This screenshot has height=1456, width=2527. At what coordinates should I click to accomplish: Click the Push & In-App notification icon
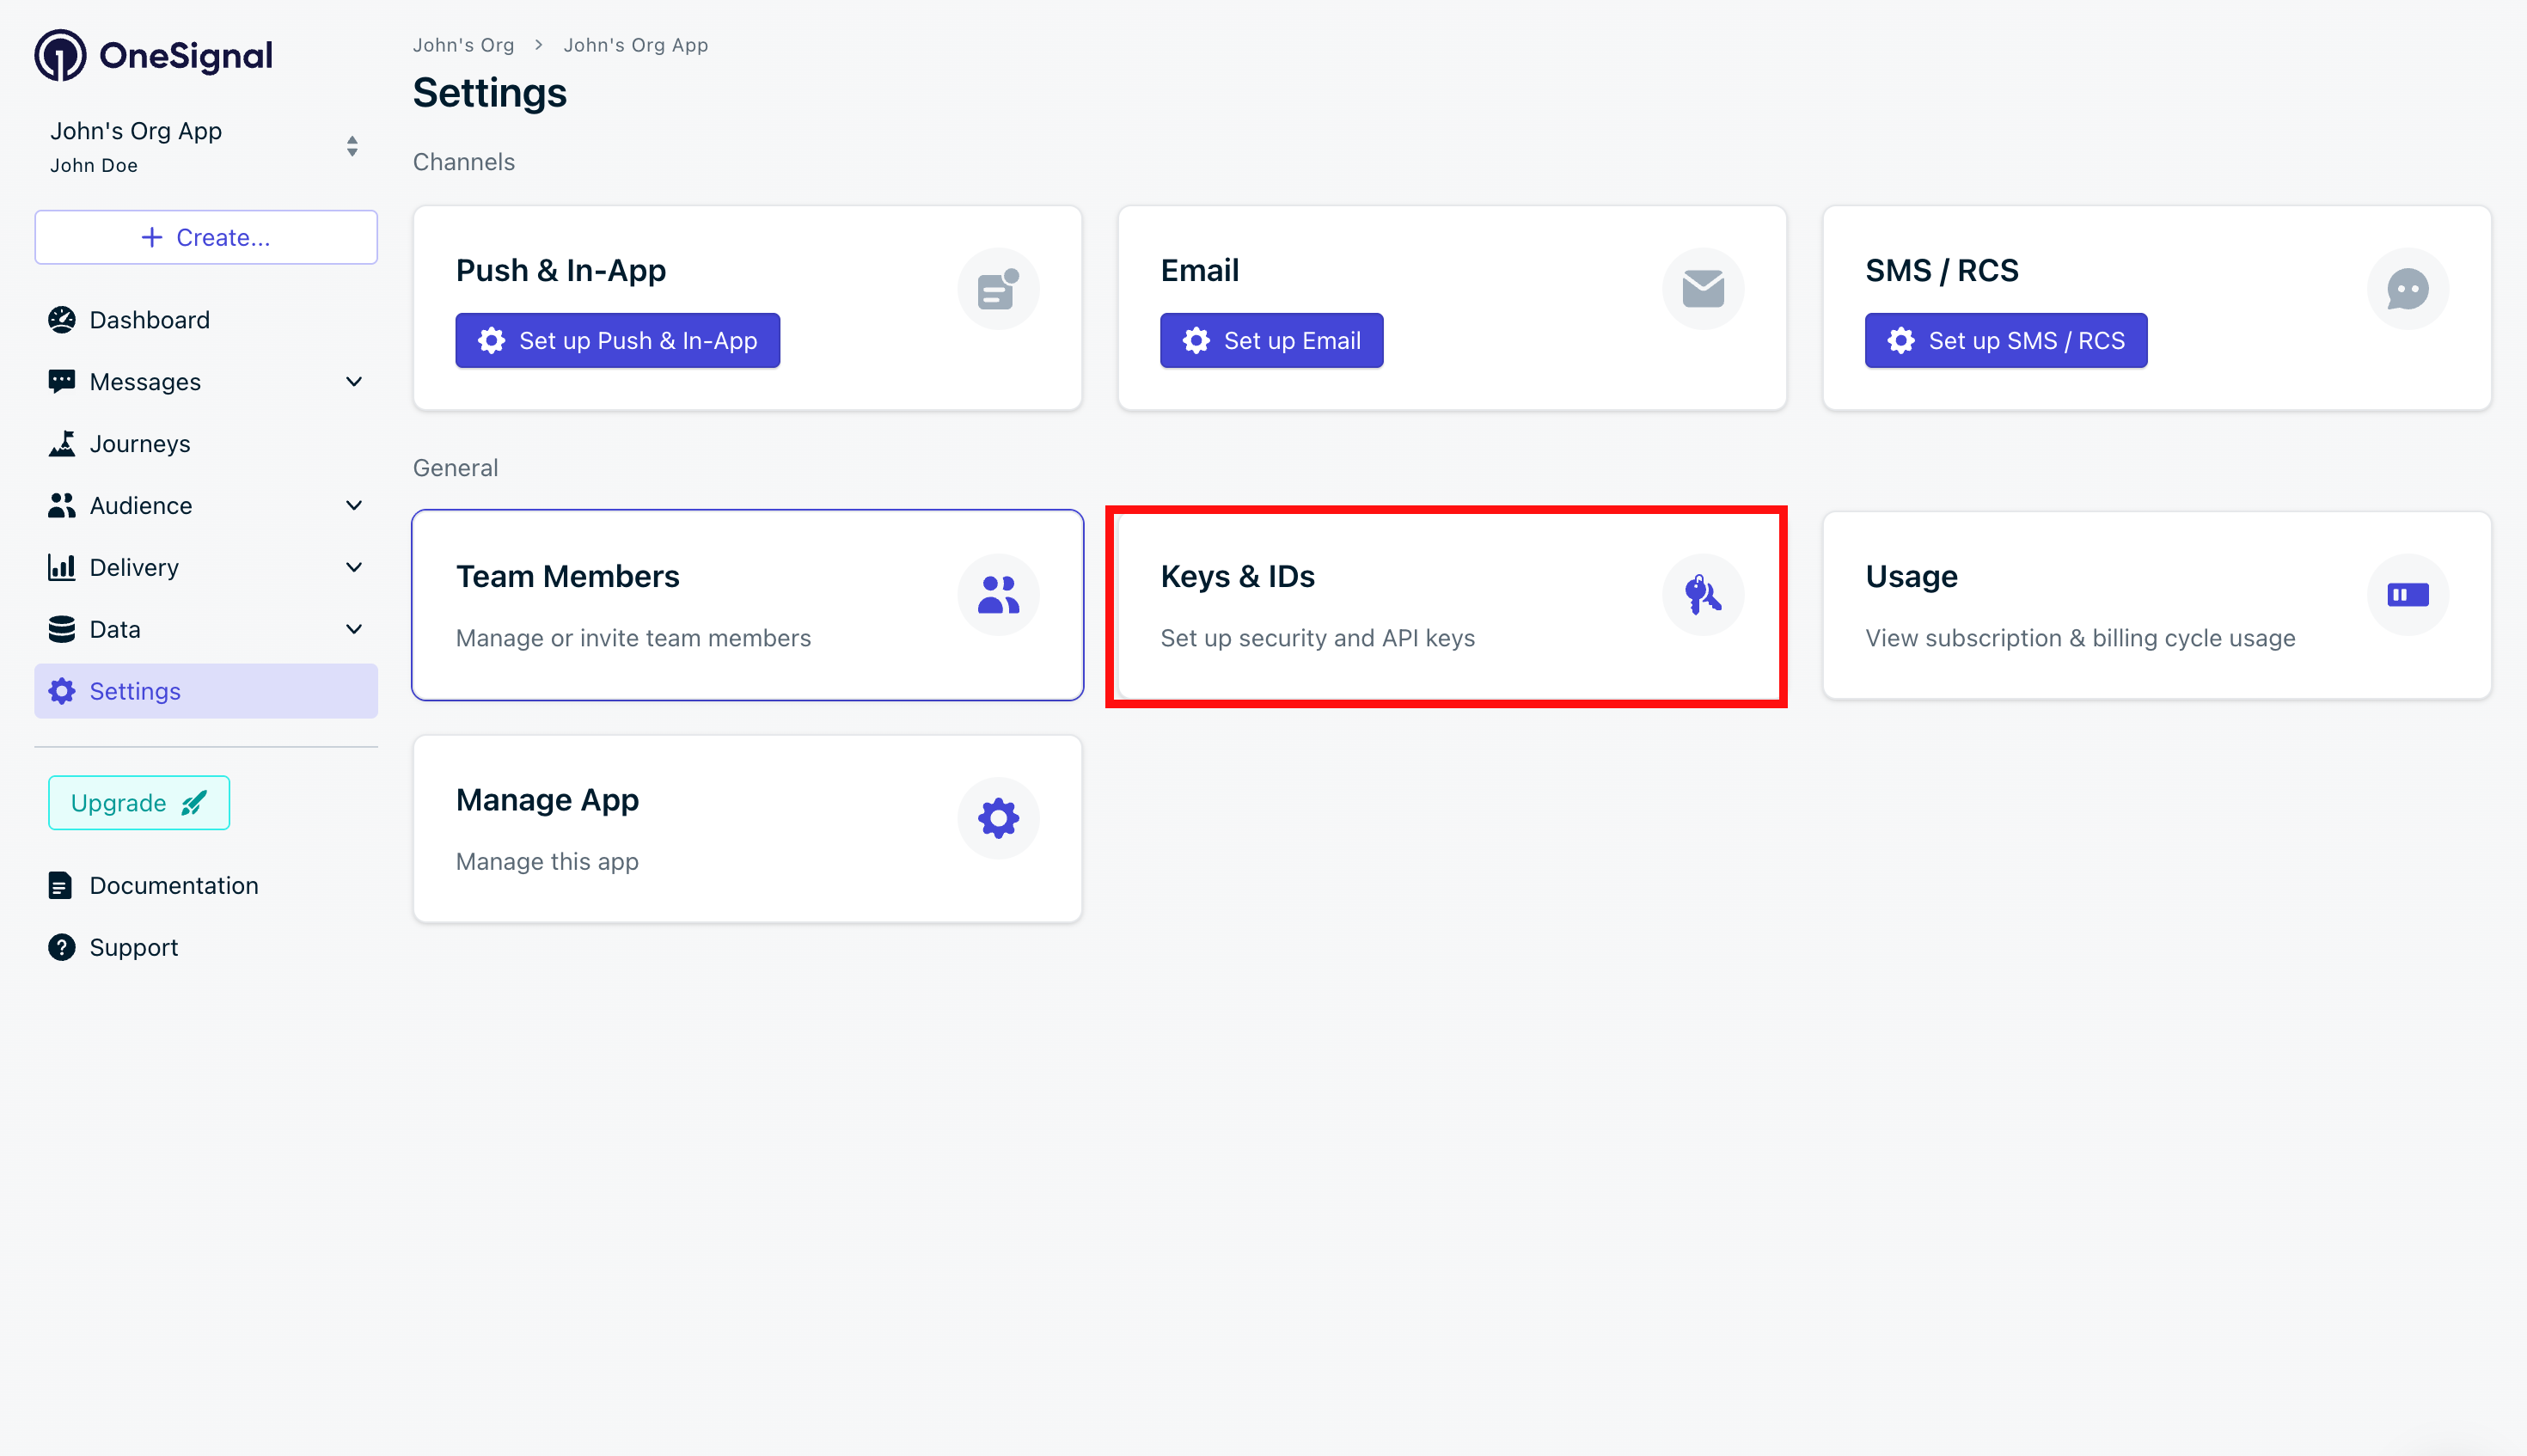point(998,289)
